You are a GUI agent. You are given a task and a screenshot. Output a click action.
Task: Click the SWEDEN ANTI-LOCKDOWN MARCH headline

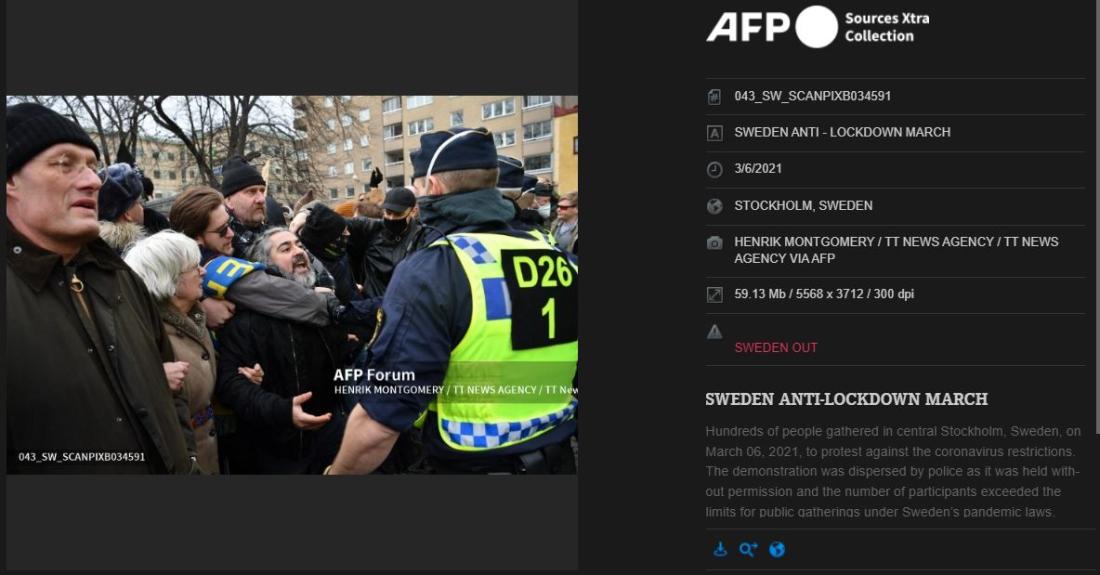coord(846,399)
